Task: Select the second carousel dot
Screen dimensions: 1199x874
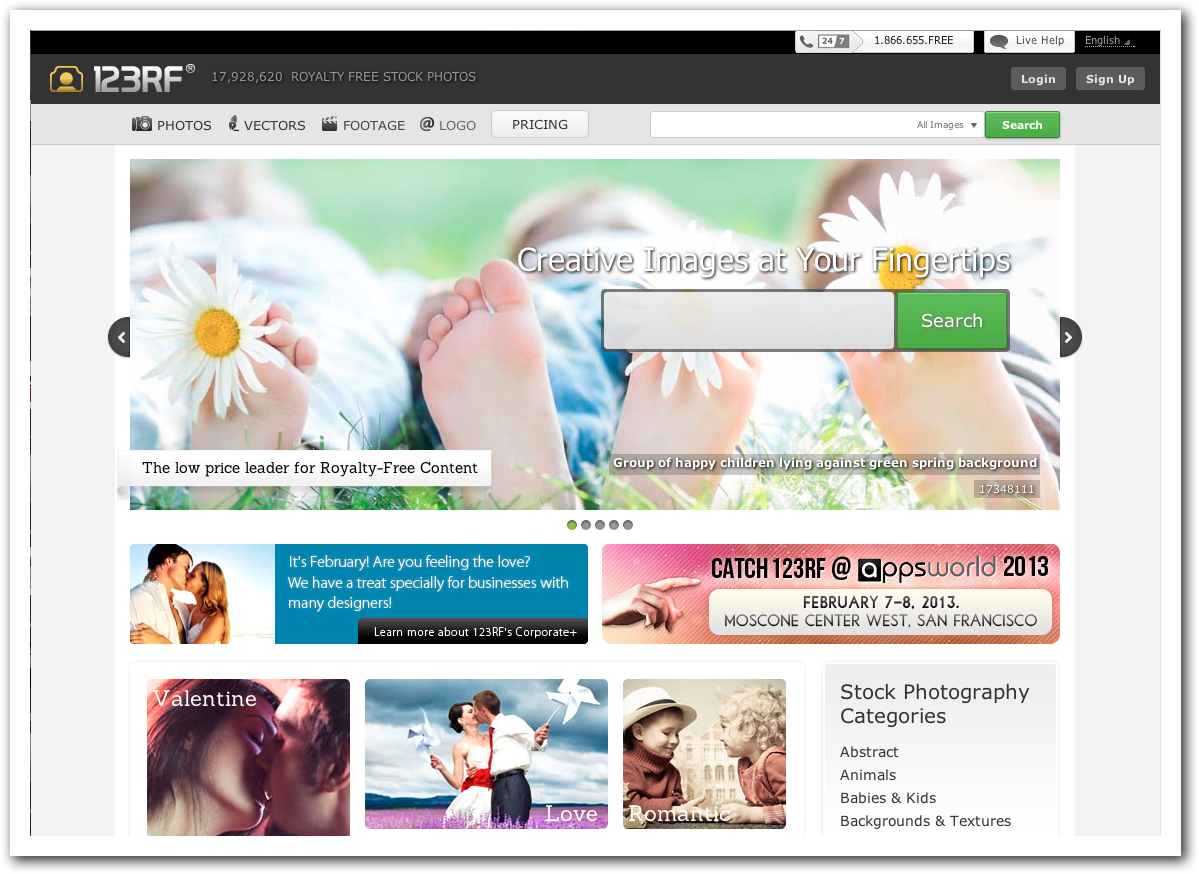Action: click(586, 525)
